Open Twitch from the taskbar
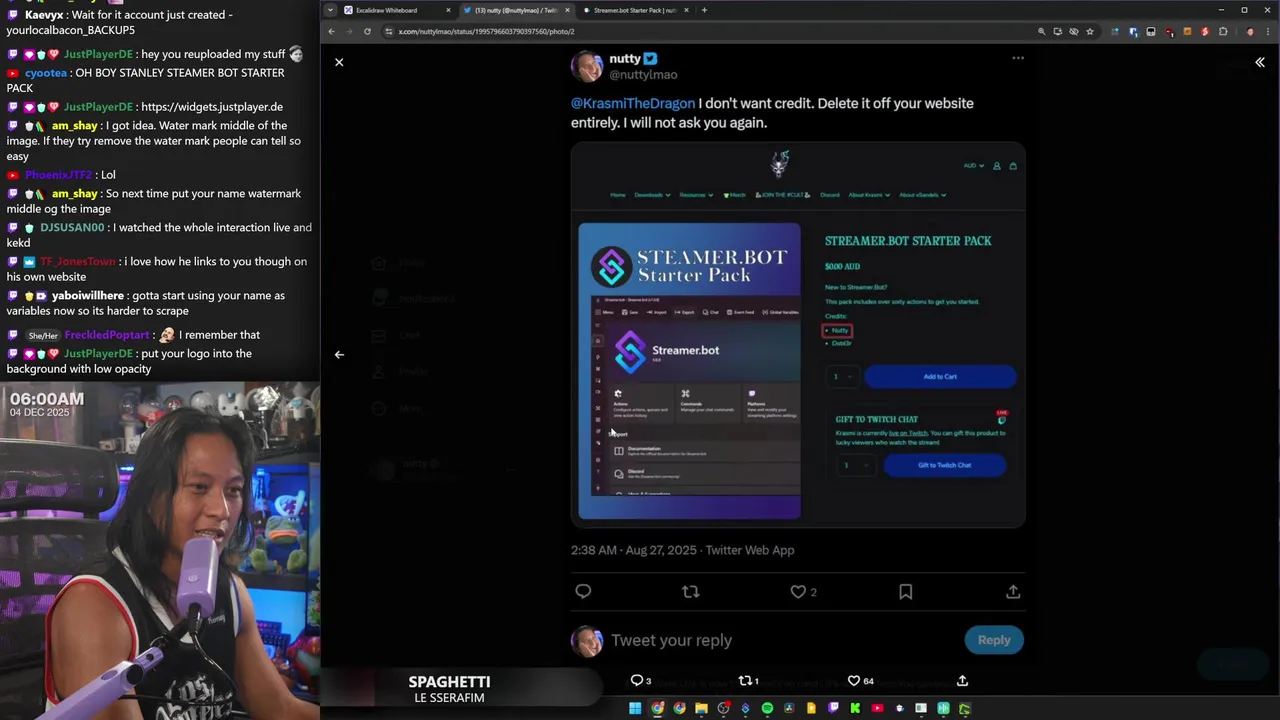1280x720 pixels. pos(833,709)
